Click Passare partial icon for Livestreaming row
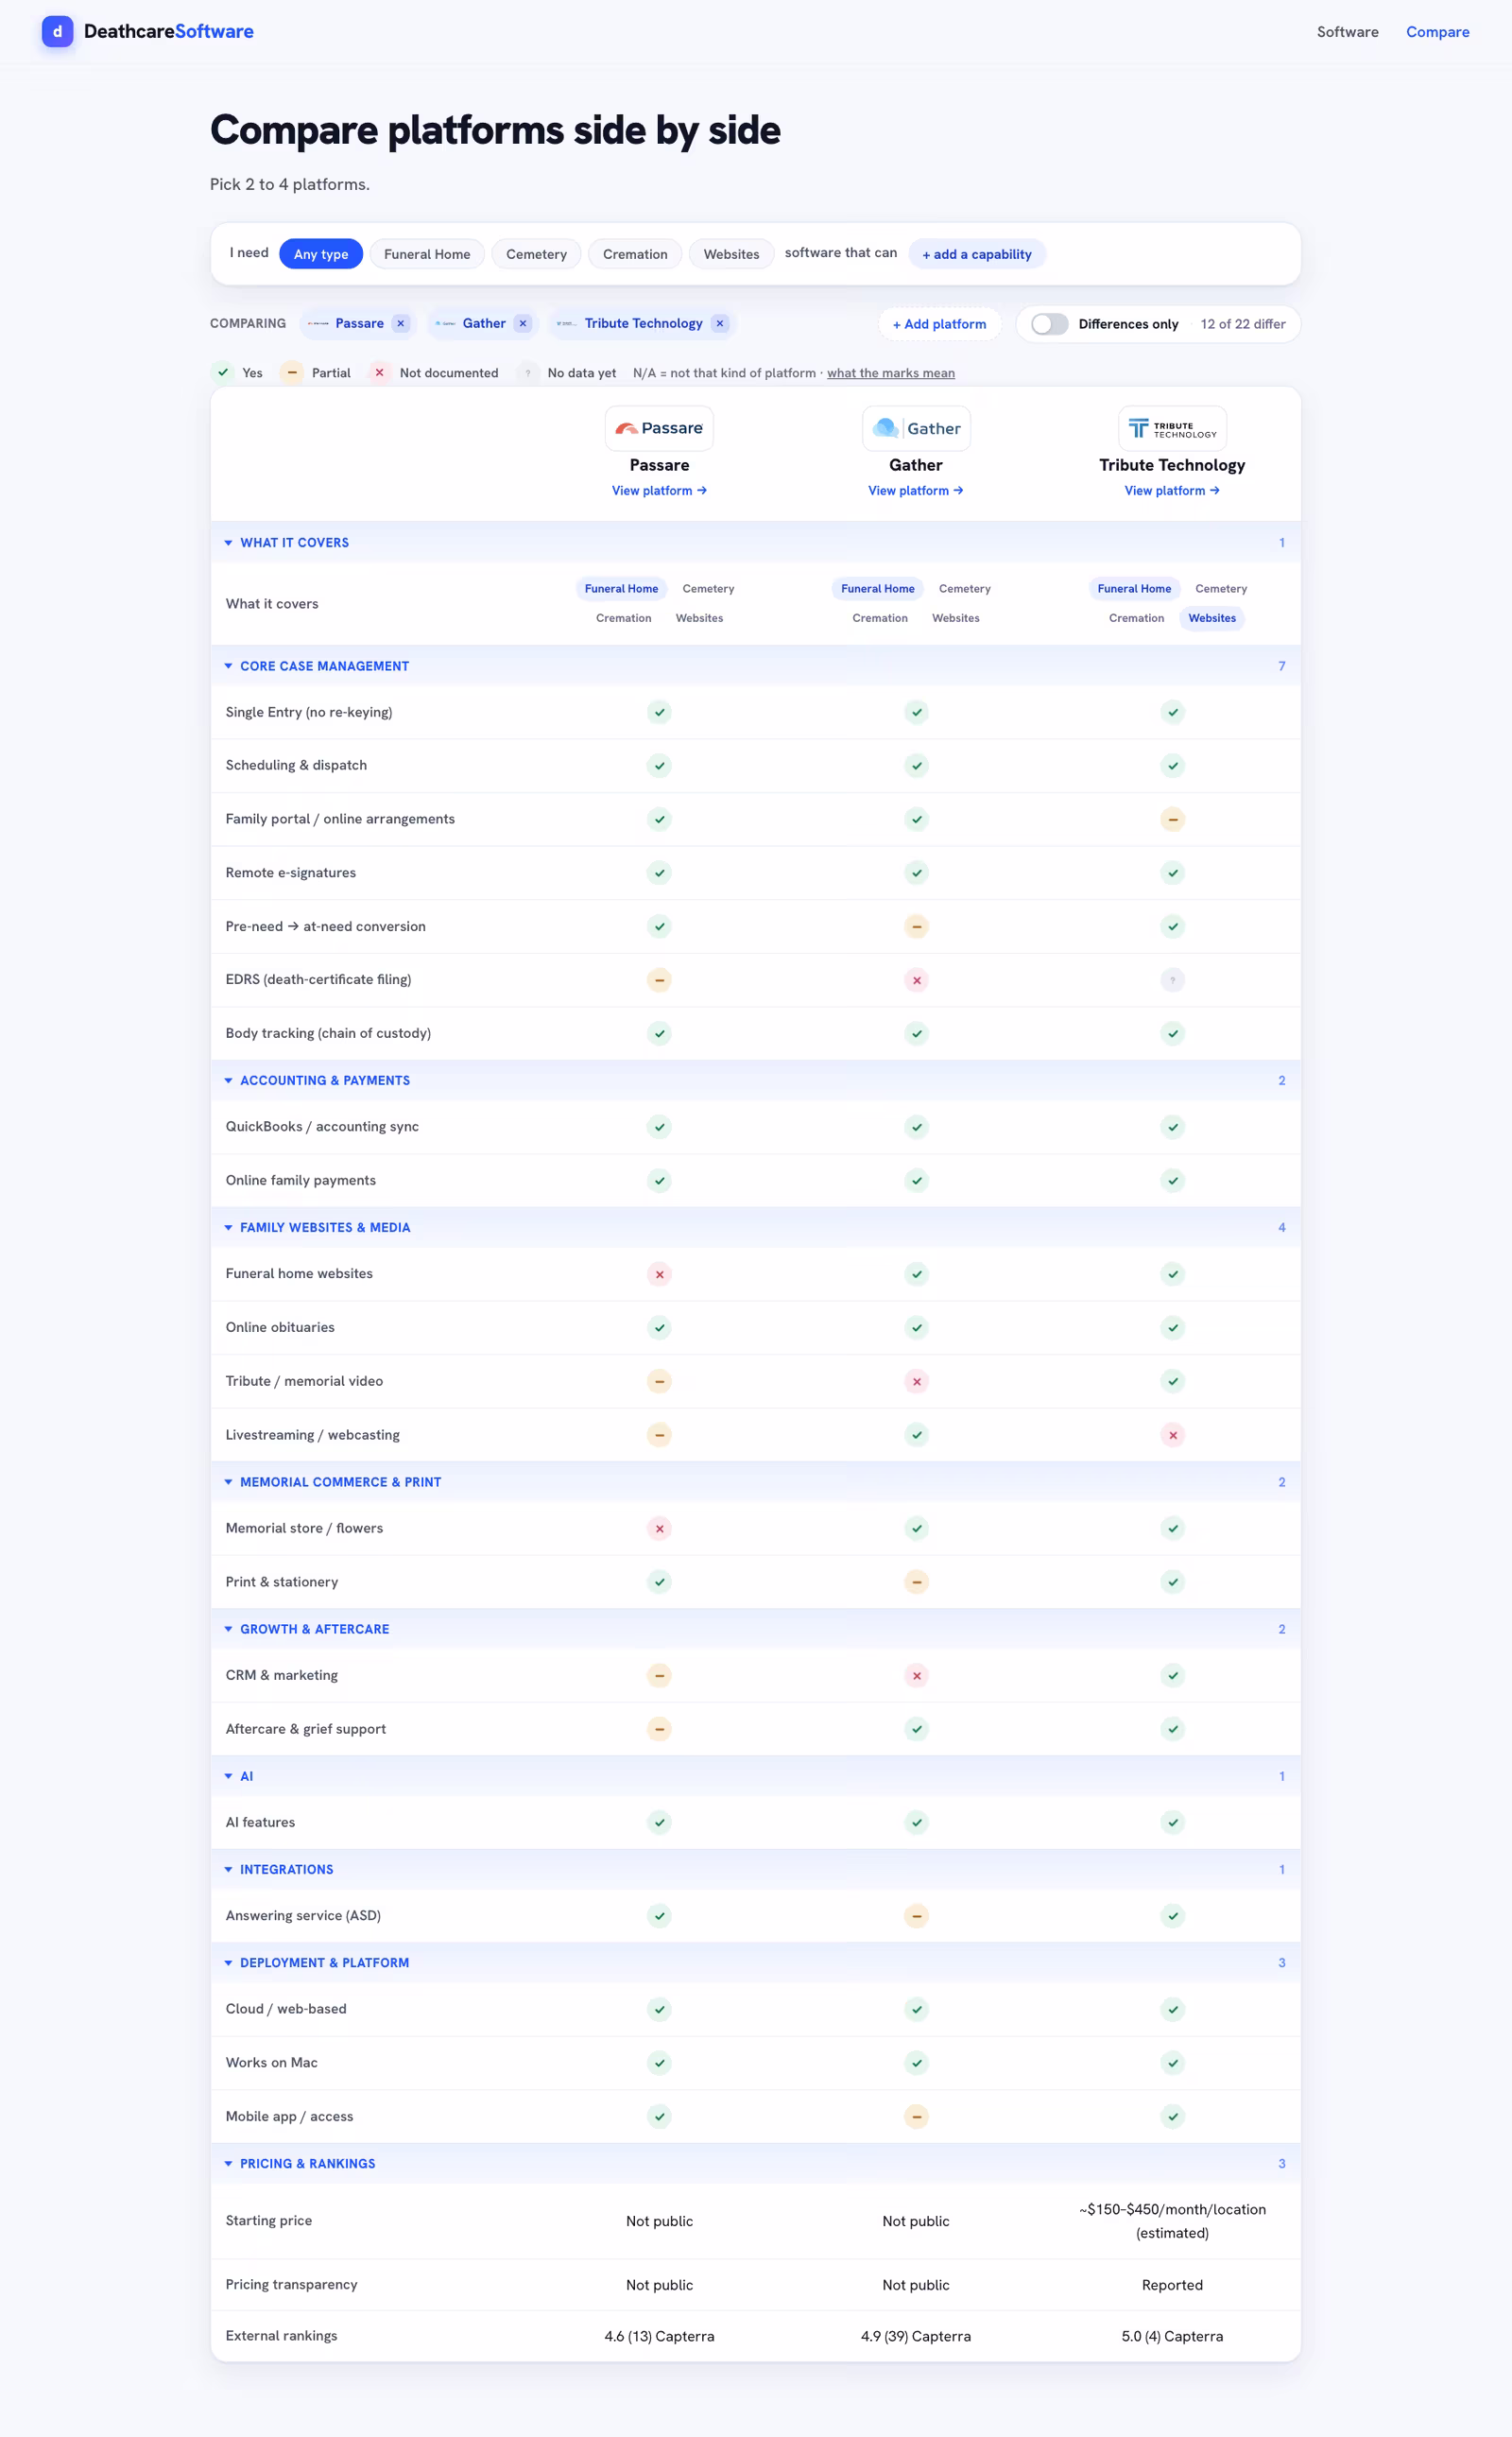Viewport: 1512px width, 2437px height. point(659,1435)
